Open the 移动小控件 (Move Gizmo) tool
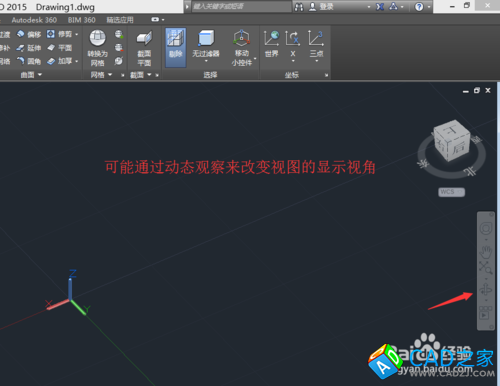 (x=242, y=48)
